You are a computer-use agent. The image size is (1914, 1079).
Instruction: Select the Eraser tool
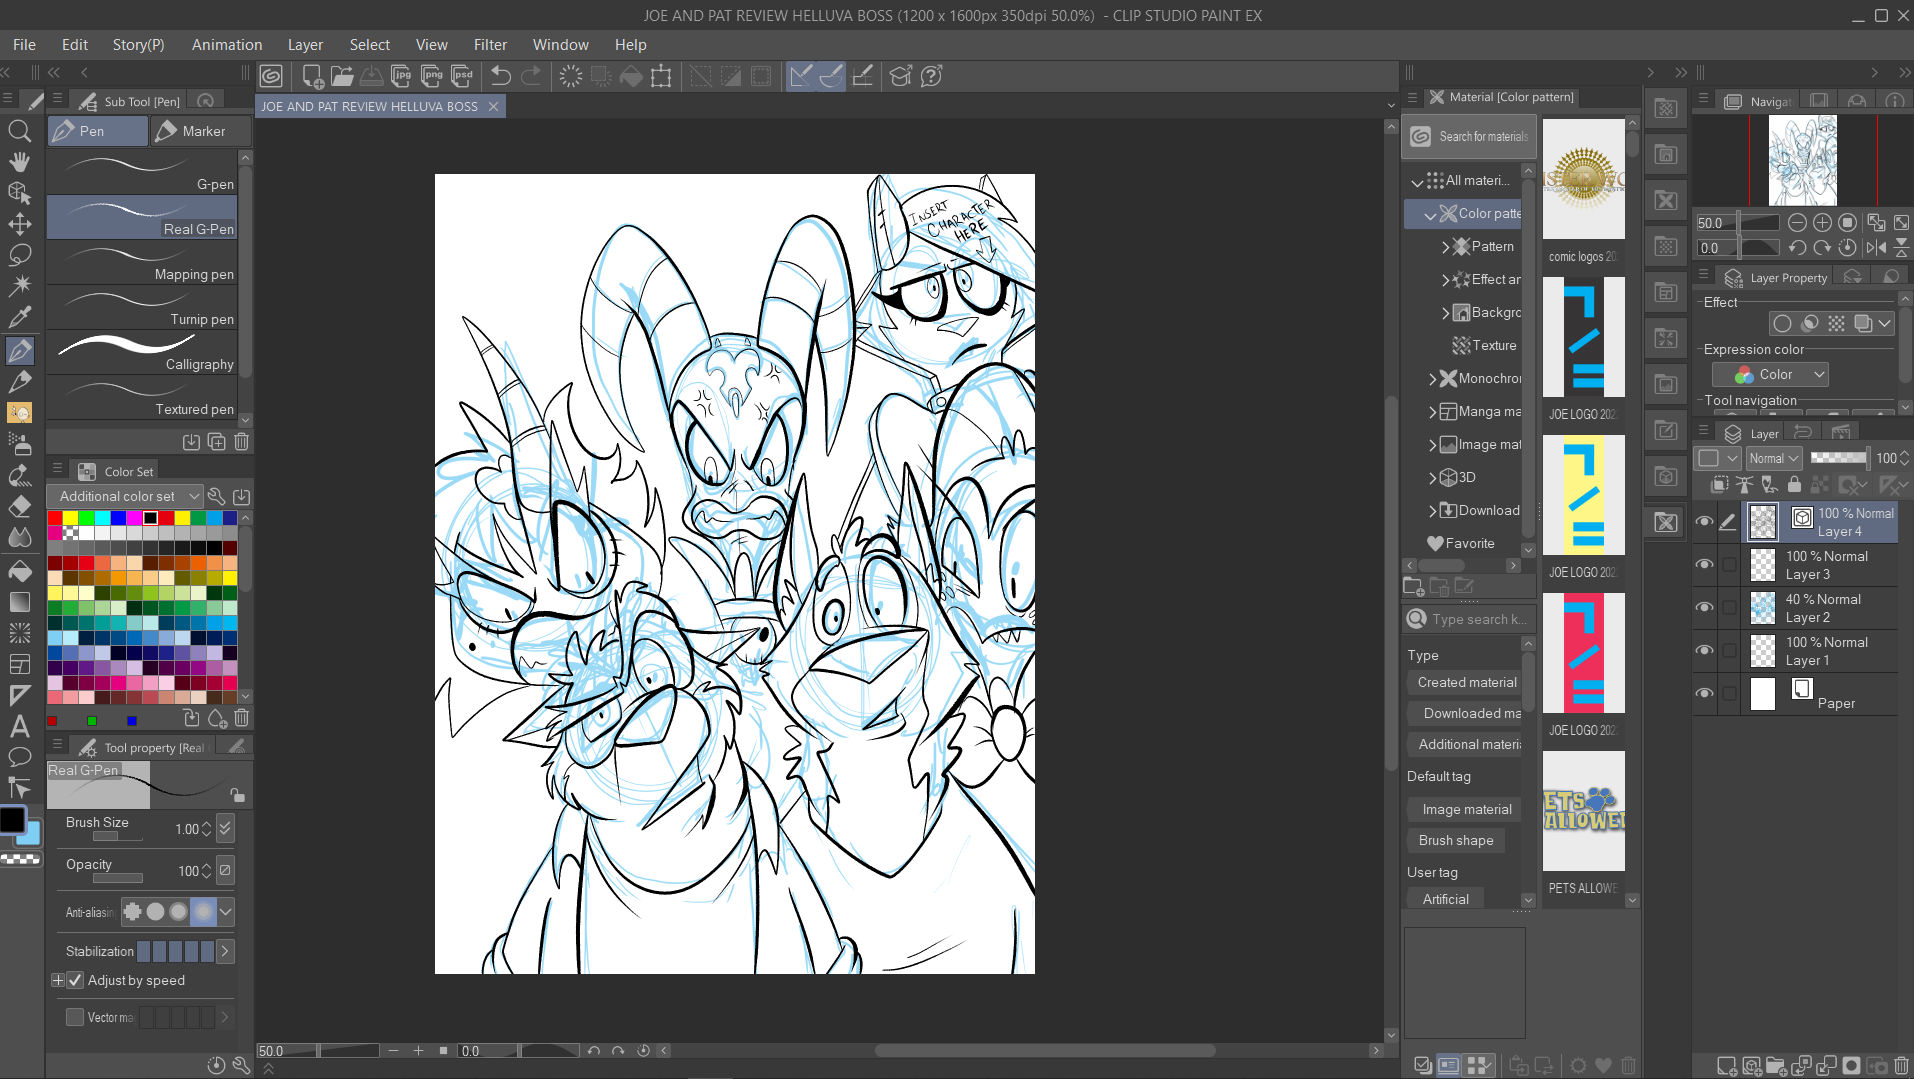click(19, 507)
